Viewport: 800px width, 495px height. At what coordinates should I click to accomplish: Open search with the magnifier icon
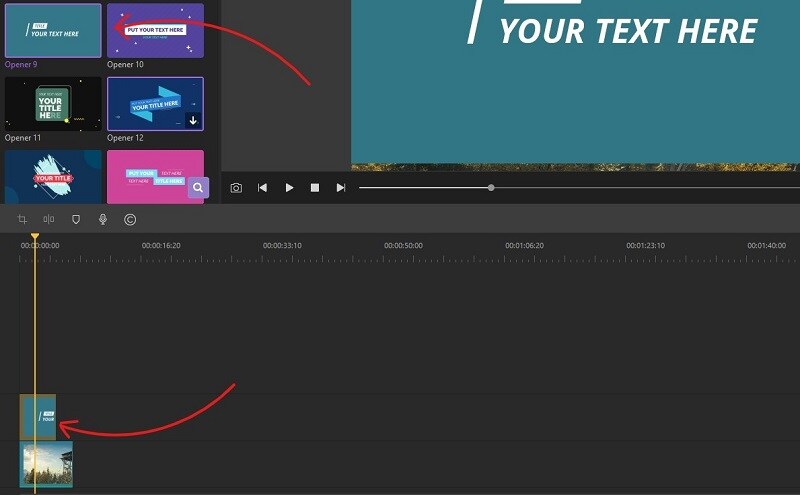[x=198, y=187]
